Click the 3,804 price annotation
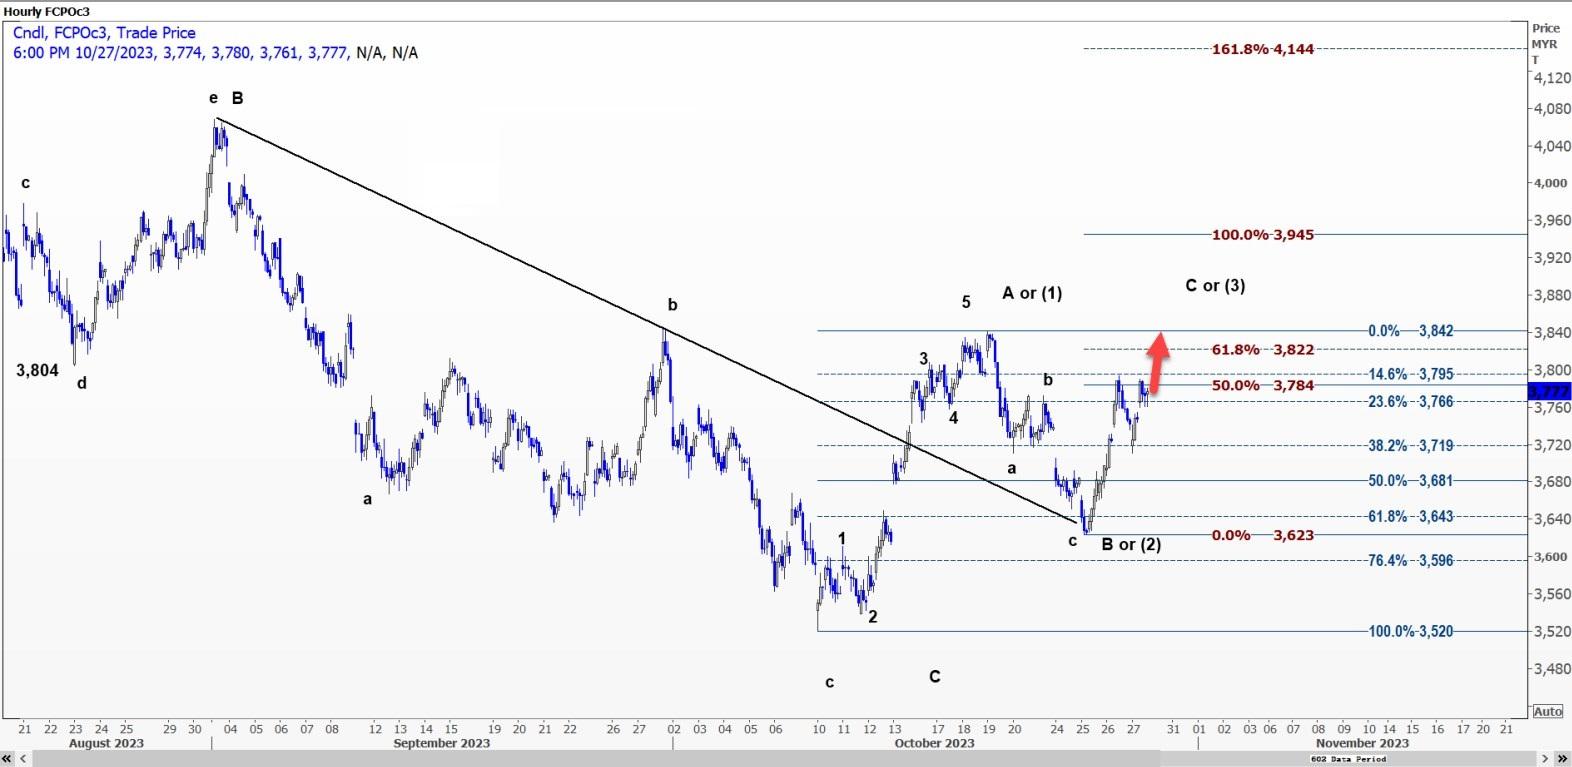Viewport: 1572px width, 767px height. pyautogui.click(x=37, y=371)
